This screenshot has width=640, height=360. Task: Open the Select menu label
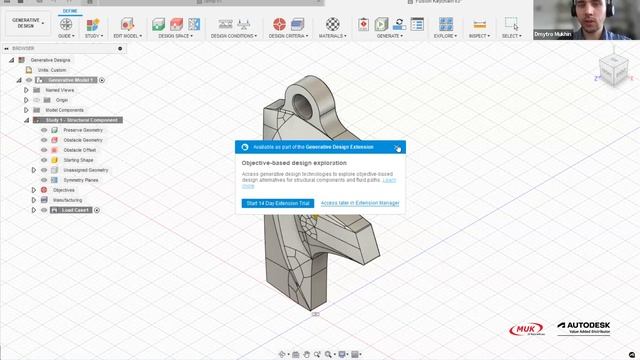pyautogui.click(x=511, y=36)
